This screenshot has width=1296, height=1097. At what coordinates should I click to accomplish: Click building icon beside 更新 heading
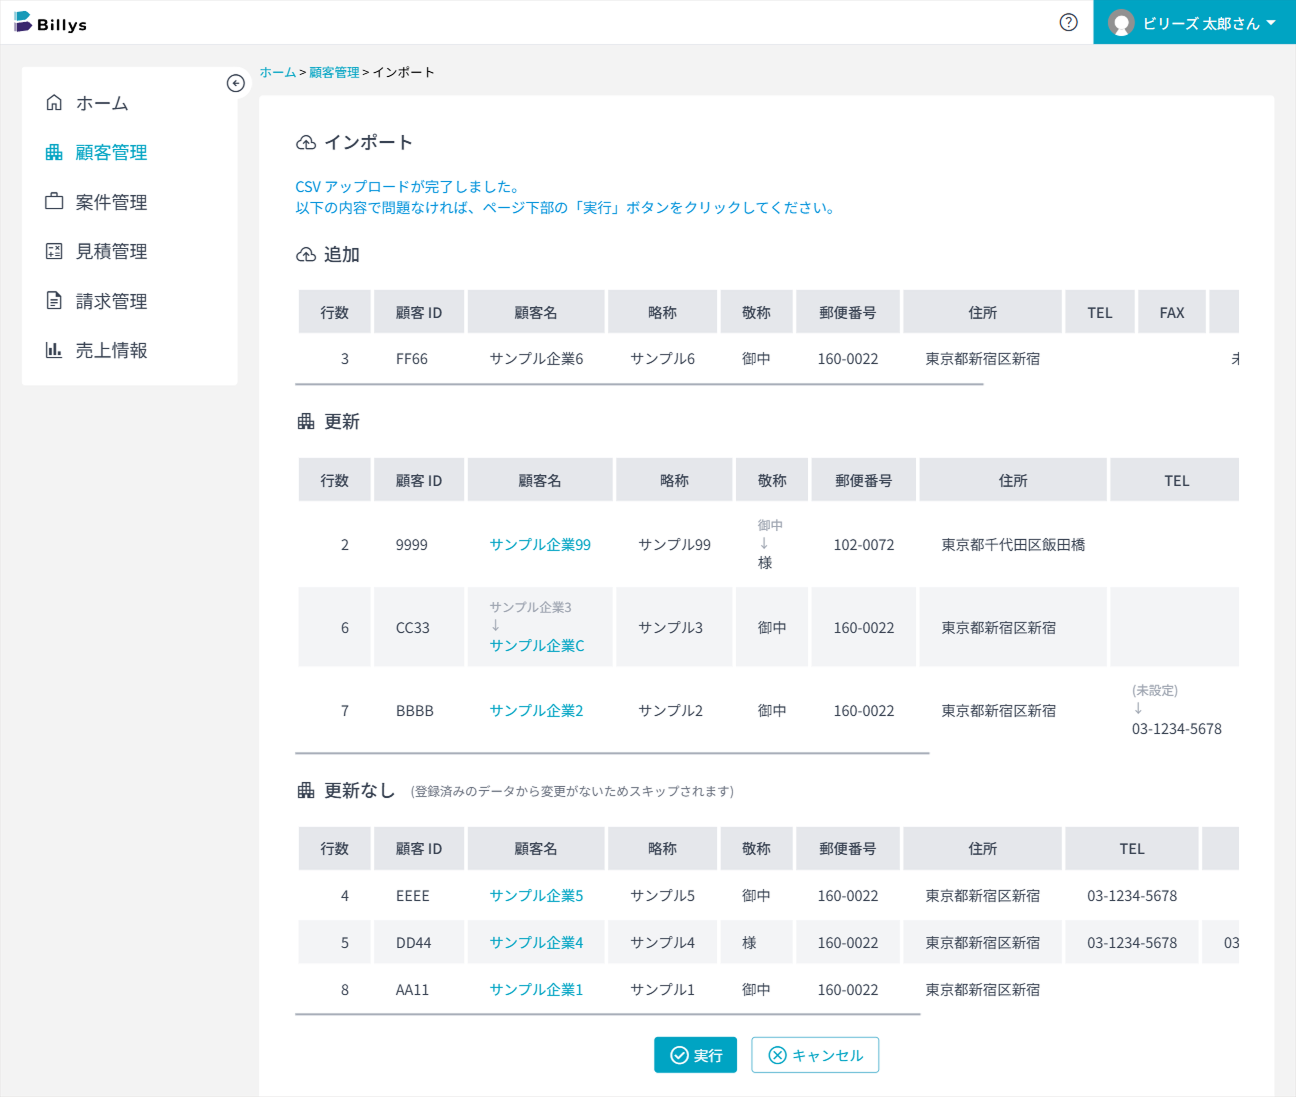(306, 421)
